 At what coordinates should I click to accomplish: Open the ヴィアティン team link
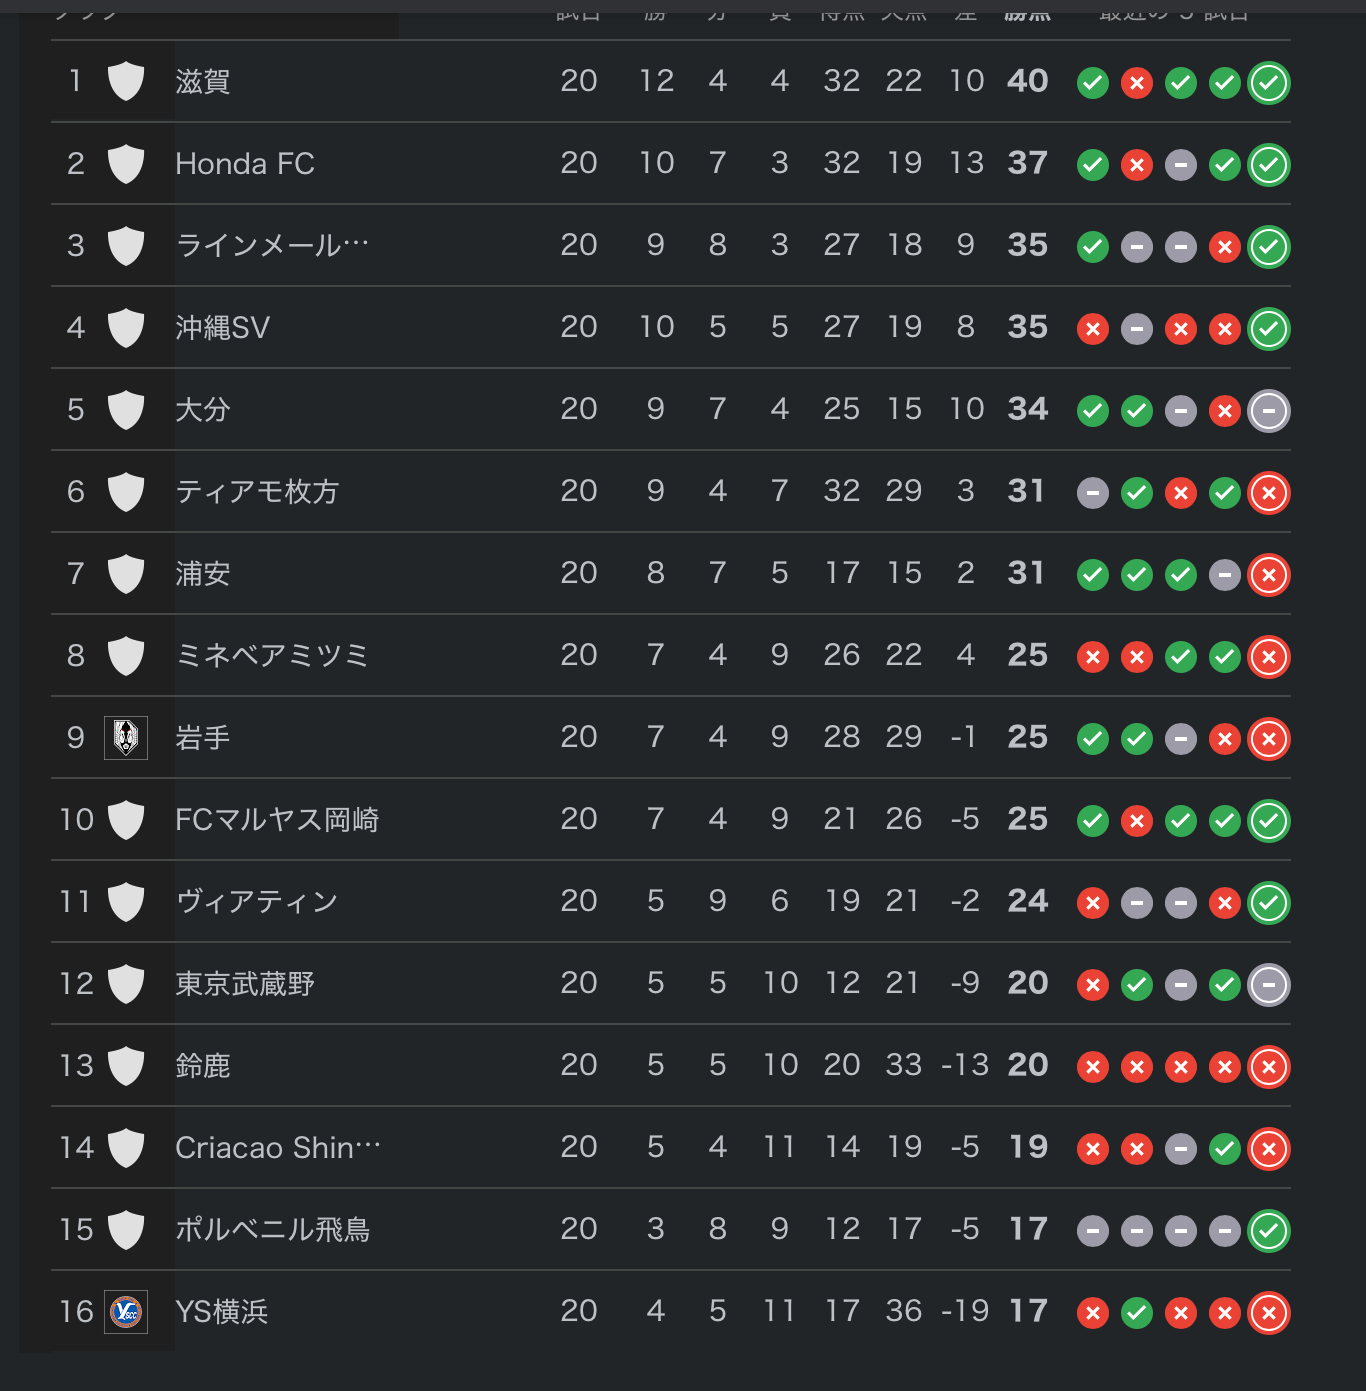257,902
